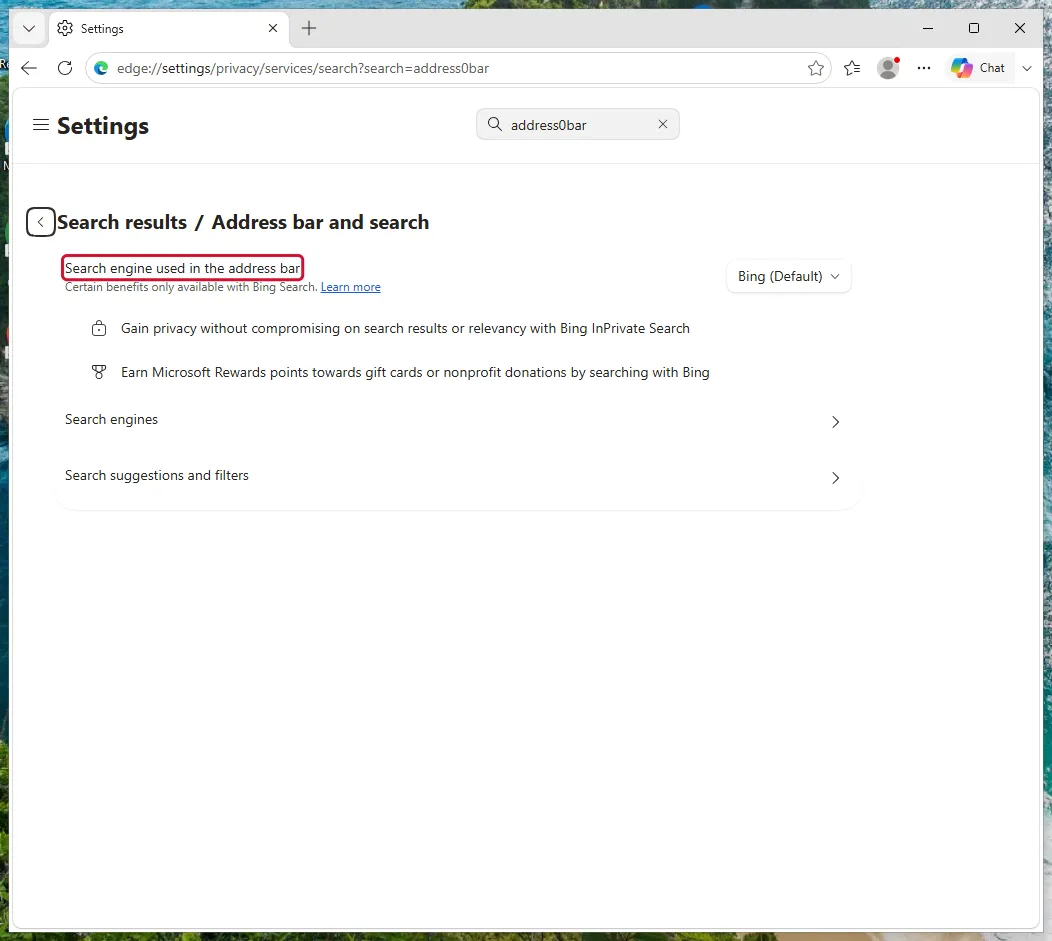Click Search engine used in the address bar label
This screenshot has height=941, width=1052.
[182, 268]
